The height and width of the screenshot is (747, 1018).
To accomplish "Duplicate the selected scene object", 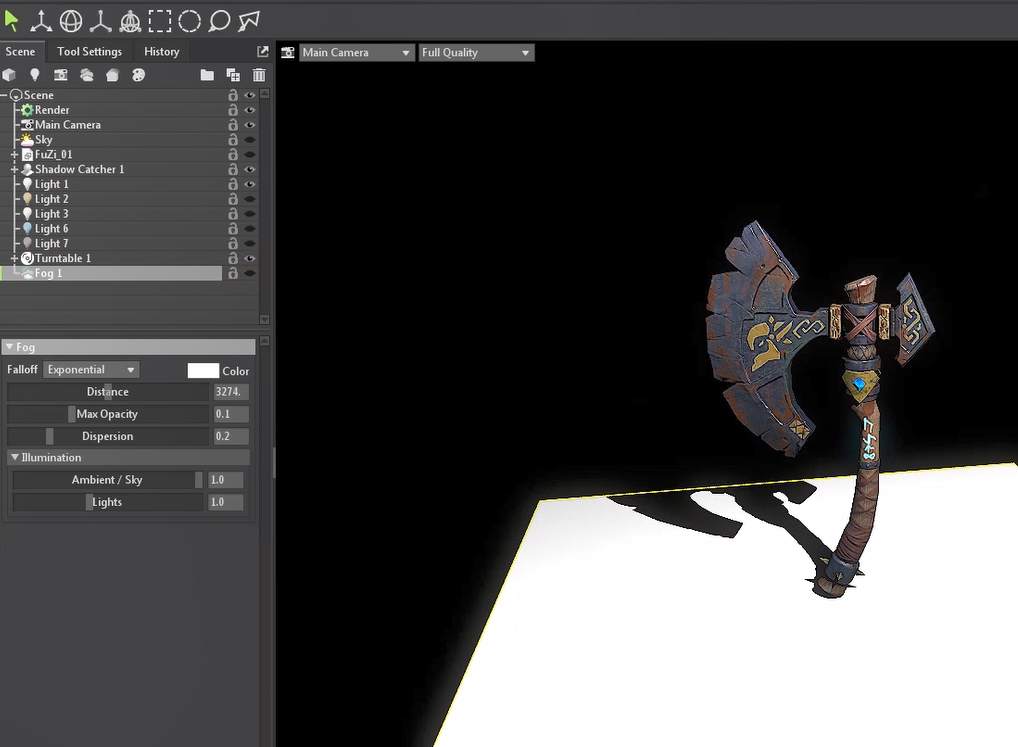I will pos(233,75).
